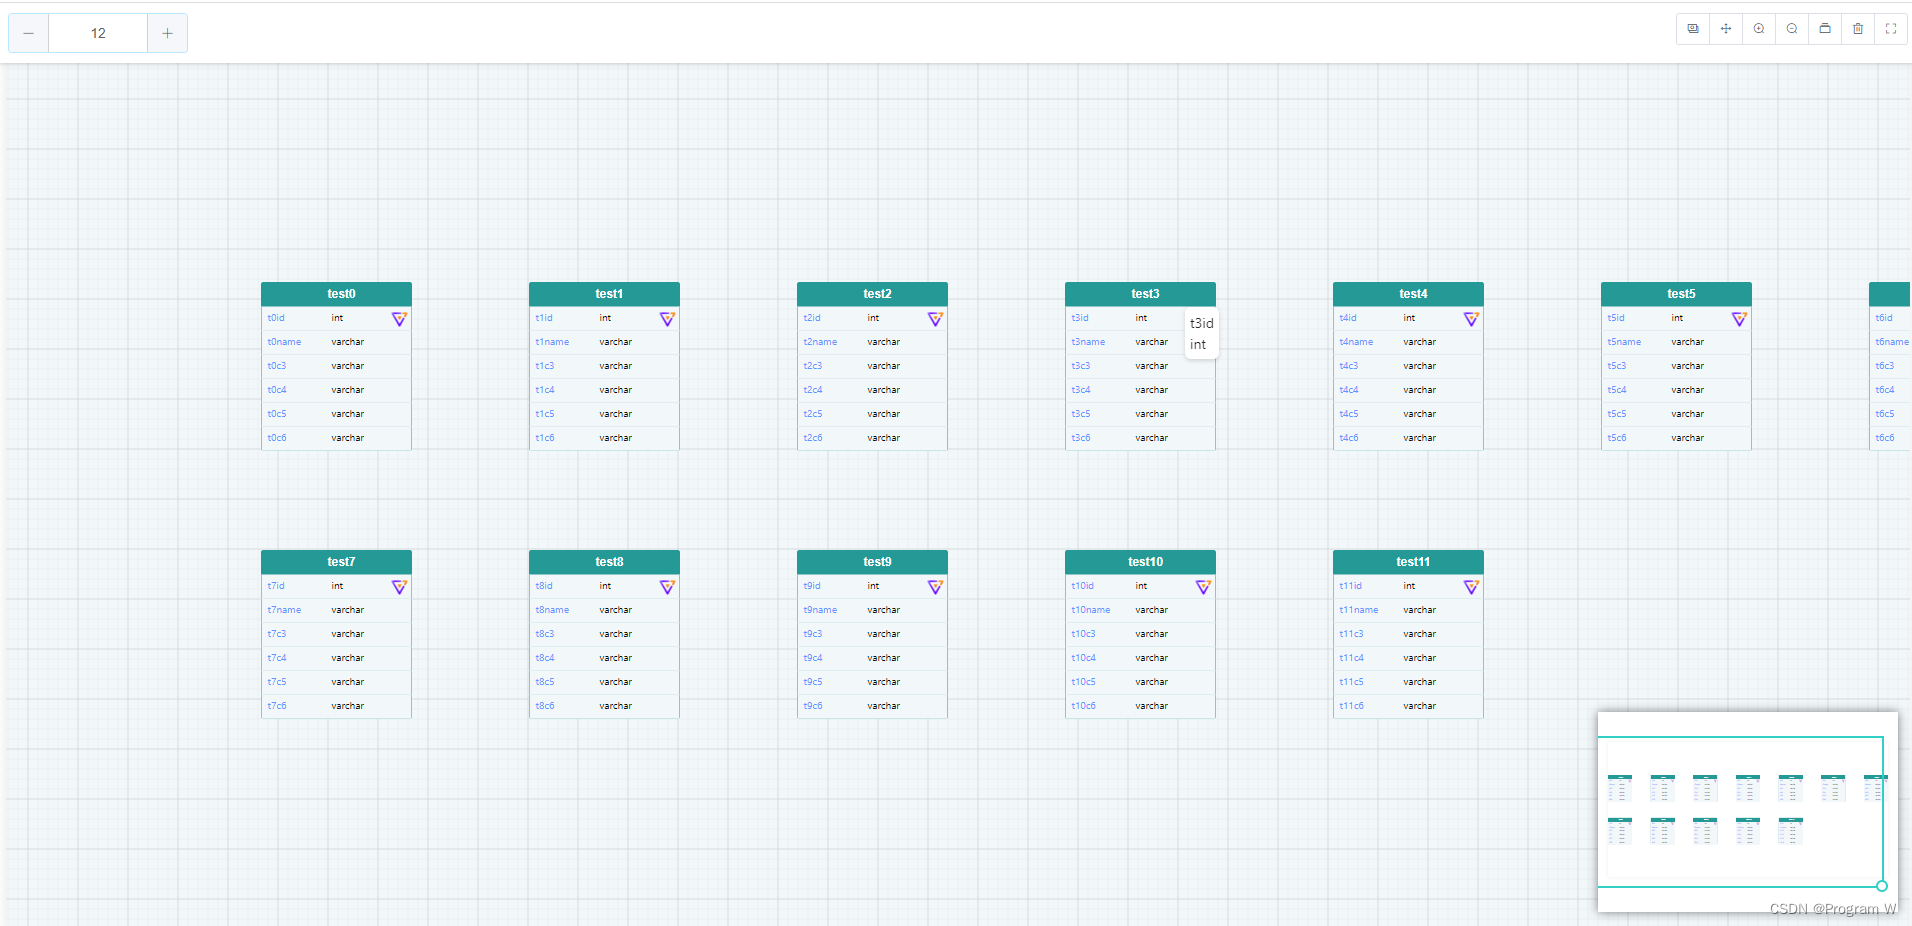Select the test8 table header

coord(604,562)
